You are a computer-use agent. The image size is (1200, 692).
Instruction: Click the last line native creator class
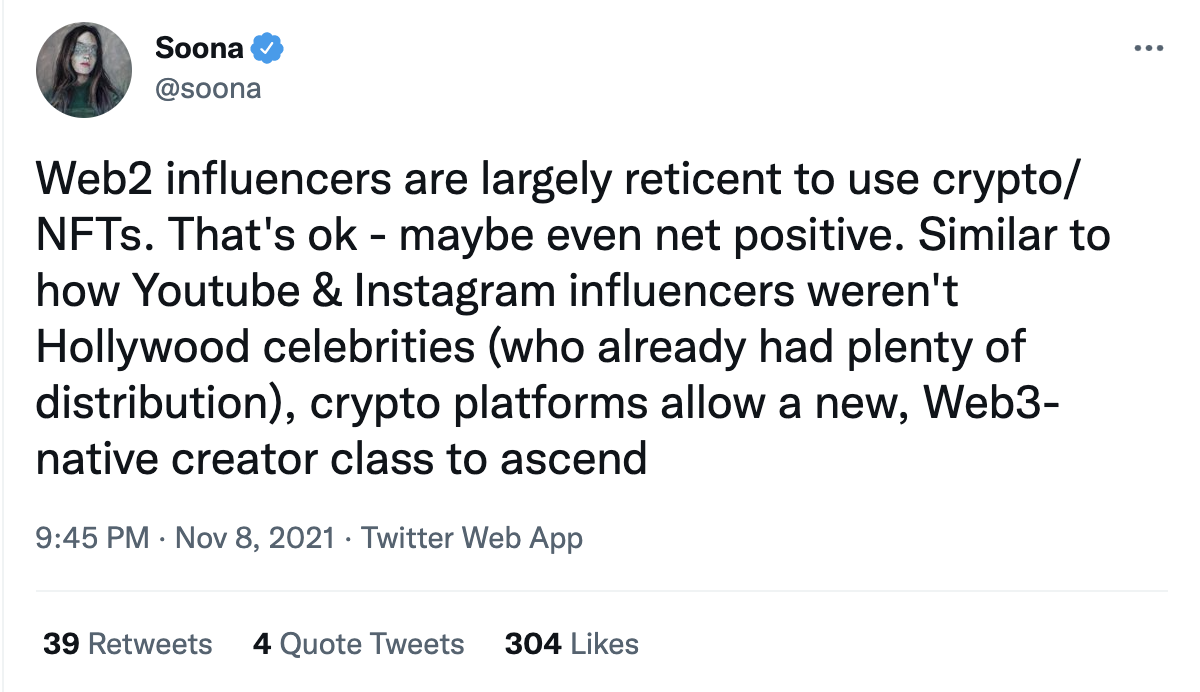point(342,459)
